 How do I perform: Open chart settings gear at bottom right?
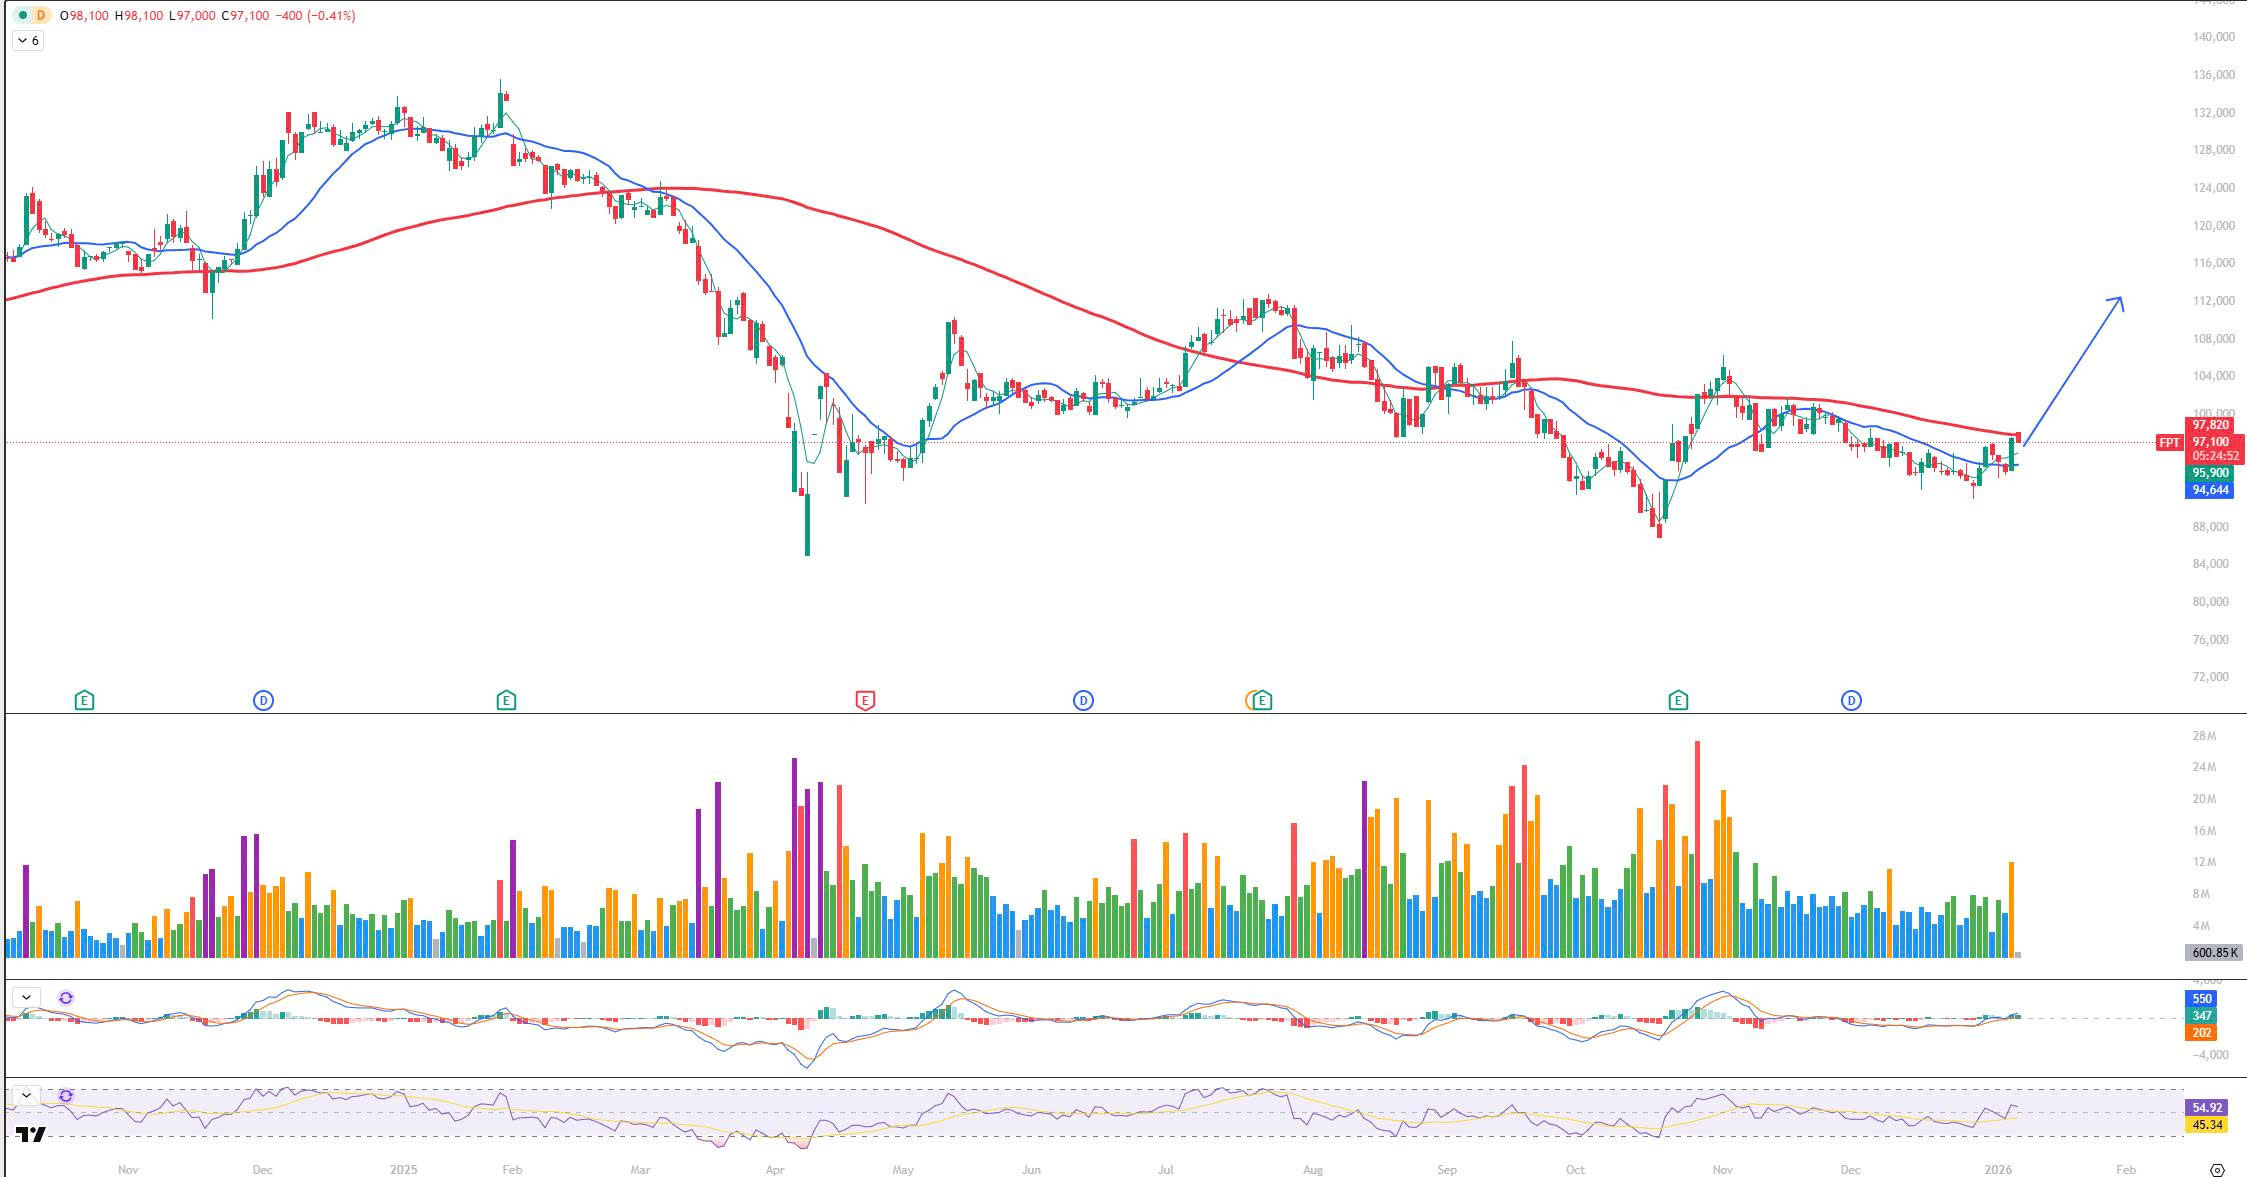[2217, 1169]
